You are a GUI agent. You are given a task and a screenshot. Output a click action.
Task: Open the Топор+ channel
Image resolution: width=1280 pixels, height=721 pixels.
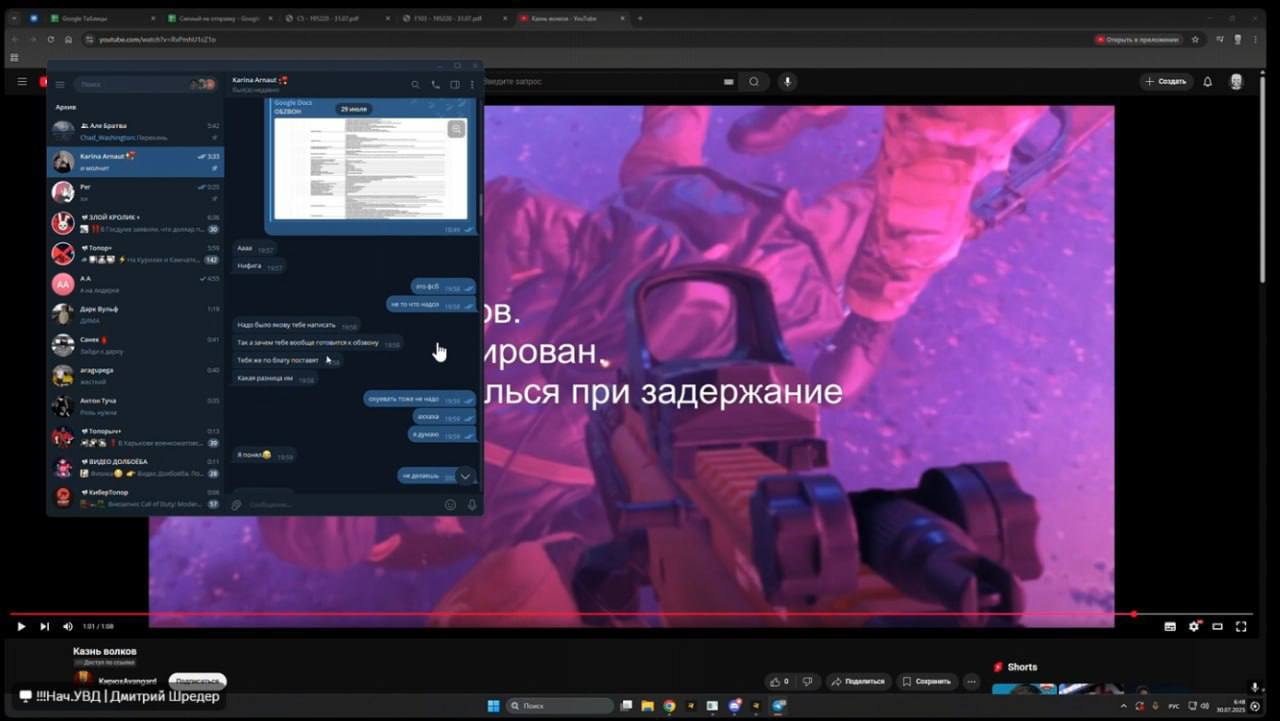click(135, 253)
